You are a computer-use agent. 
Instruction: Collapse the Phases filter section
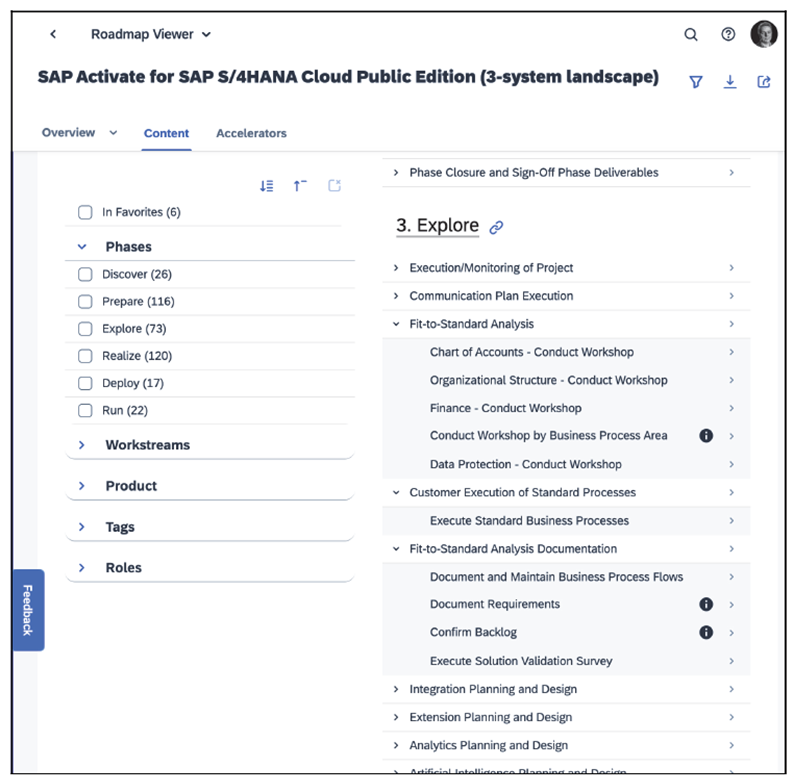81,247
